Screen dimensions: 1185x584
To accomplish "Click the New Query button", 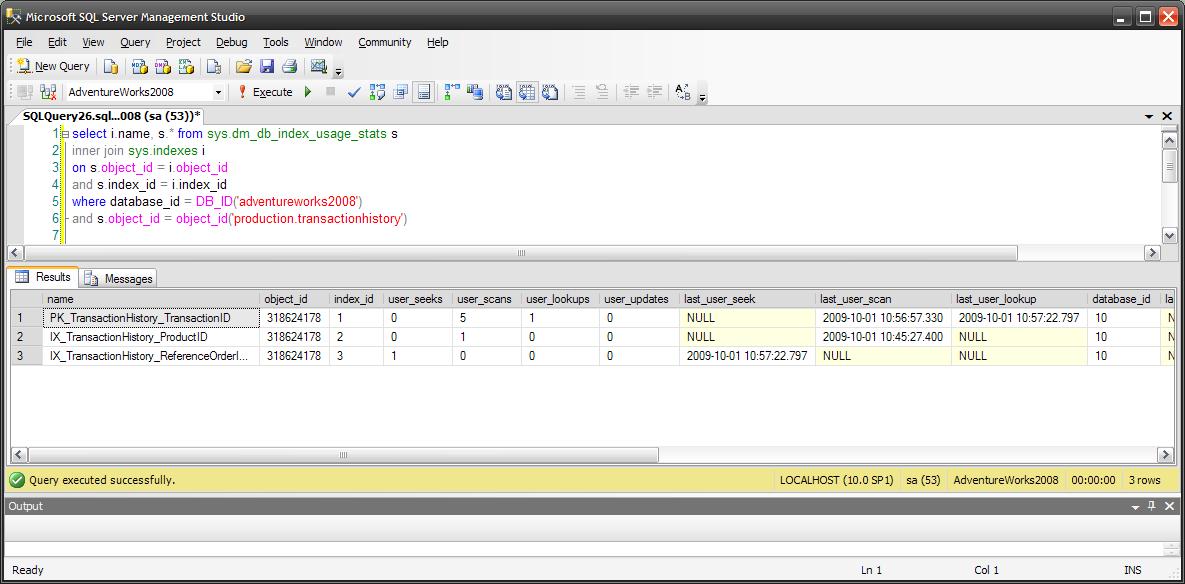I will tap(54, 66).
